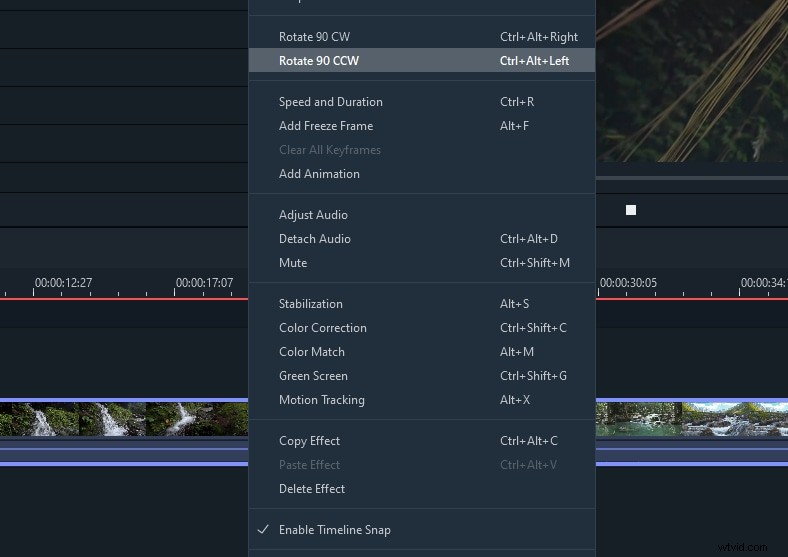Start Motion Tracking on the clip
788x557 pixels.
point(321,400)
